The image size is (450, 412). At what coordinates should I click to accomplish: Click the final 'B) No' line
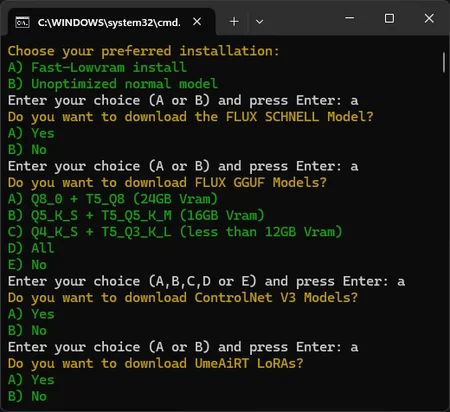pyautogui.click(x=27, y=396)
